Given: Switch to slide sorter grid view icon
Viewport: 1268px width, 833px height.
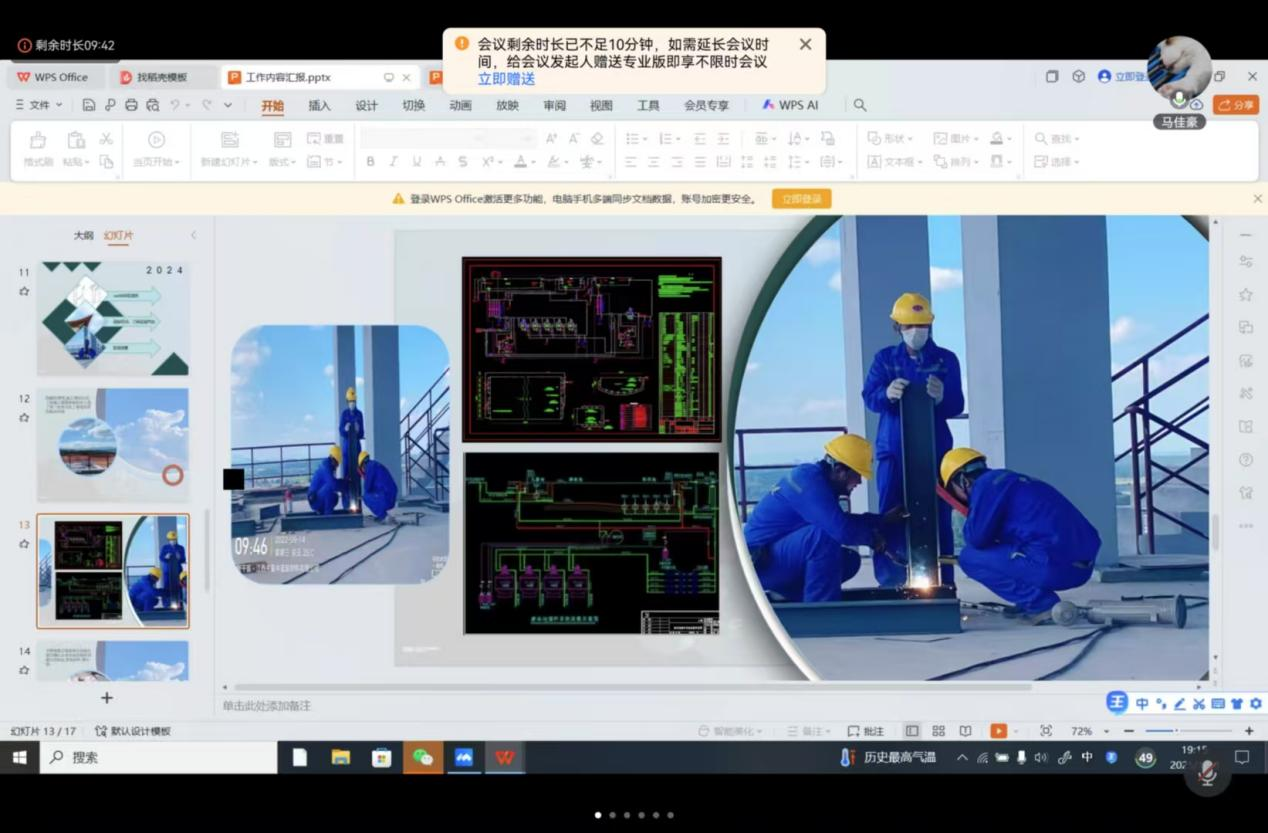Looking at the screenshot, I should (x=938, y=731).
